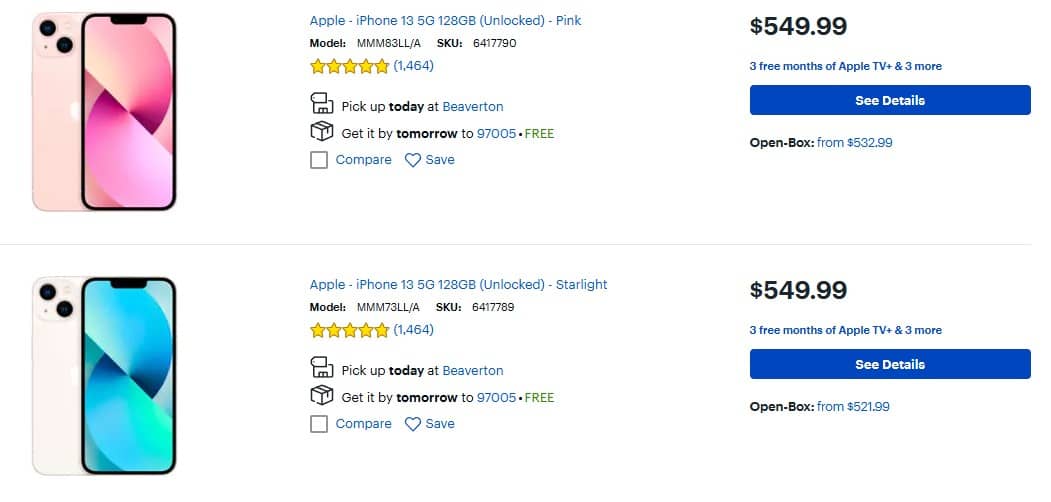1051x502 pixels.
Task: Check the Compare box for Starlight iPhone
Action: click(x=319, y=424)
